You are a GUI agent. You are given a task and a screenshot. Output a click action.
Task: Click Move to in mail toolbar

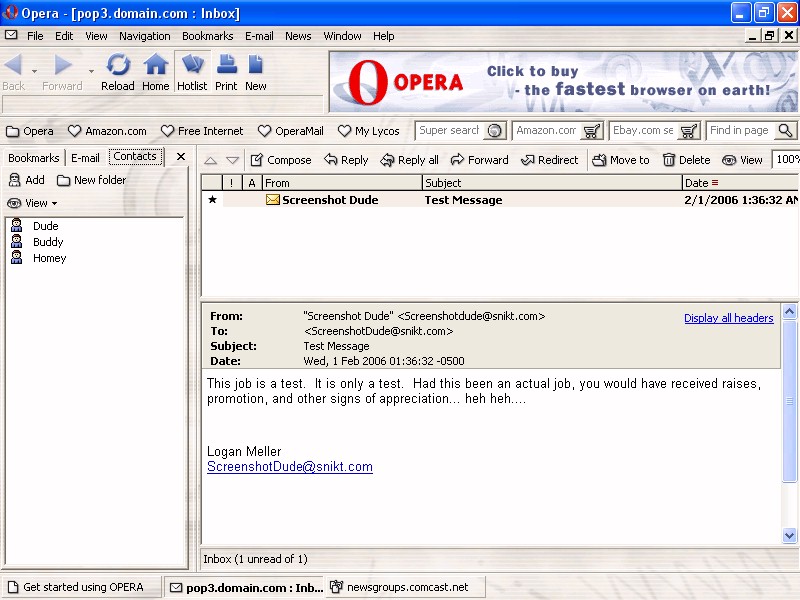[x=621, y=160]
